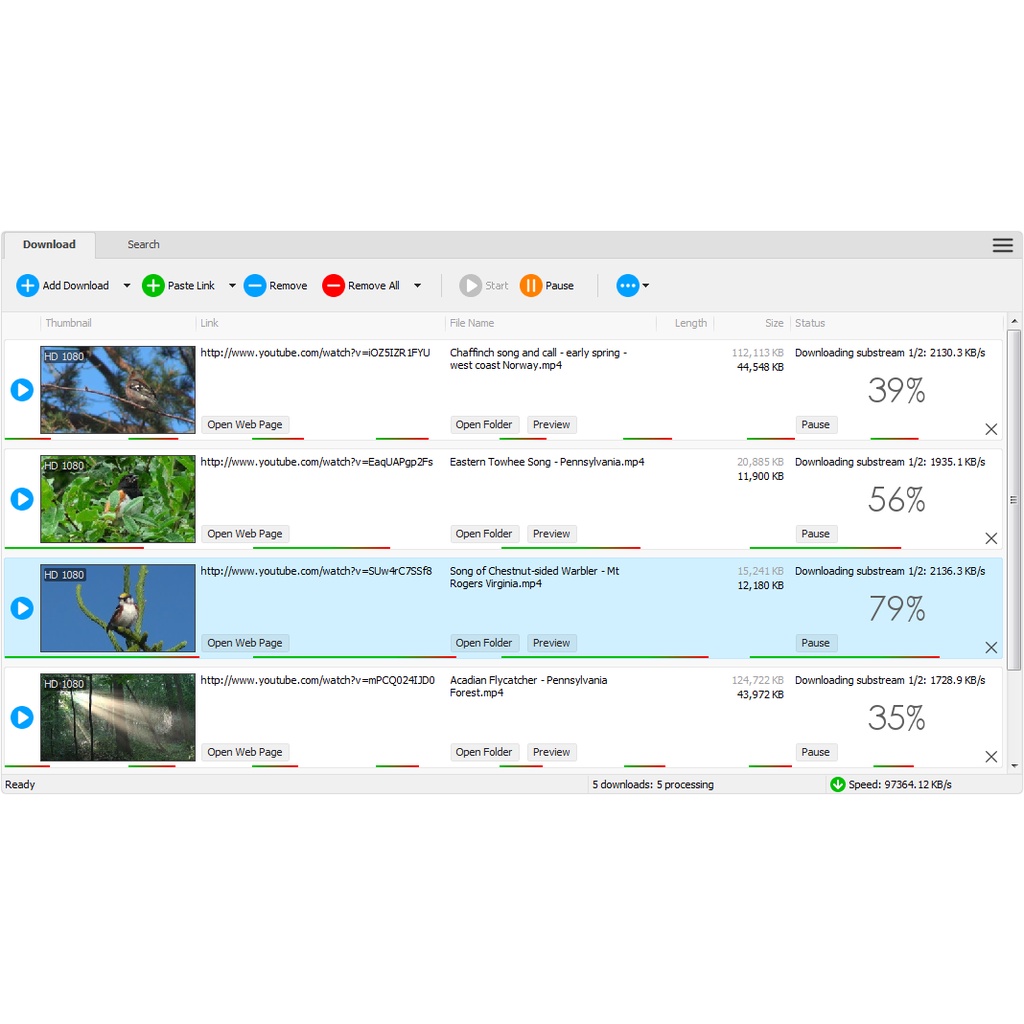Image resolution: width=1024 pixels, height=1024 pixels.
Task: Open Web Page for Acadian Flycatcher video
Action: 245,752
